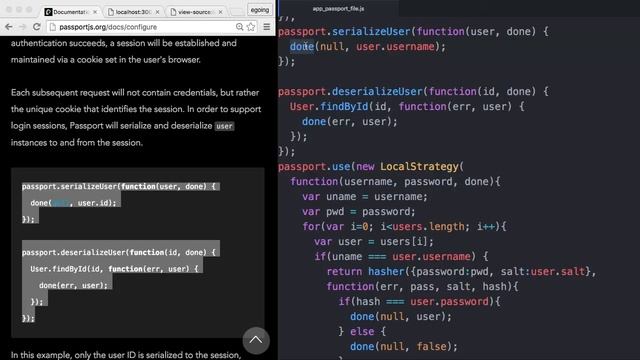Click the scroll-to-top chevron circle button
Image resolution: width=640 pixels, height=360 pixels.
pyautogui.click(x=256, y=340)
